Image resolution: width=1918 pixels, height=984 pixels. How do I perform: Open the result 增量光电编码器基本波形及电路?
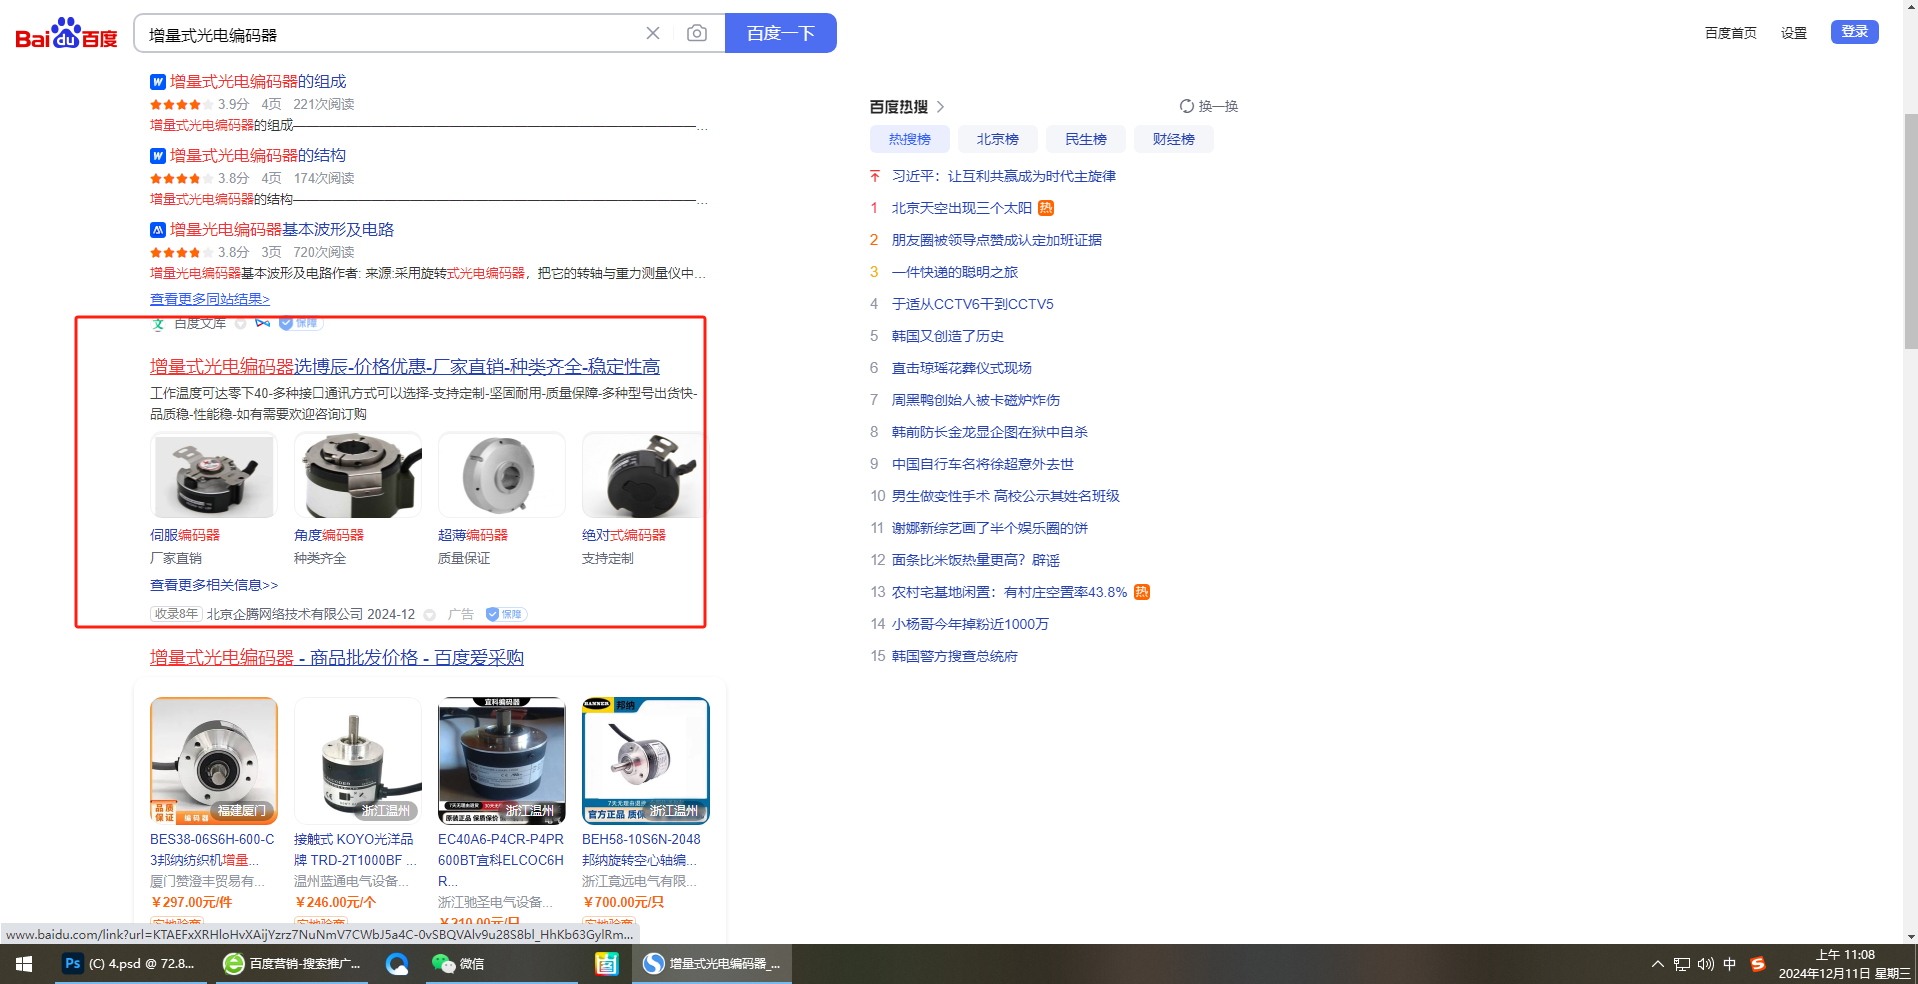coord(282,230)
